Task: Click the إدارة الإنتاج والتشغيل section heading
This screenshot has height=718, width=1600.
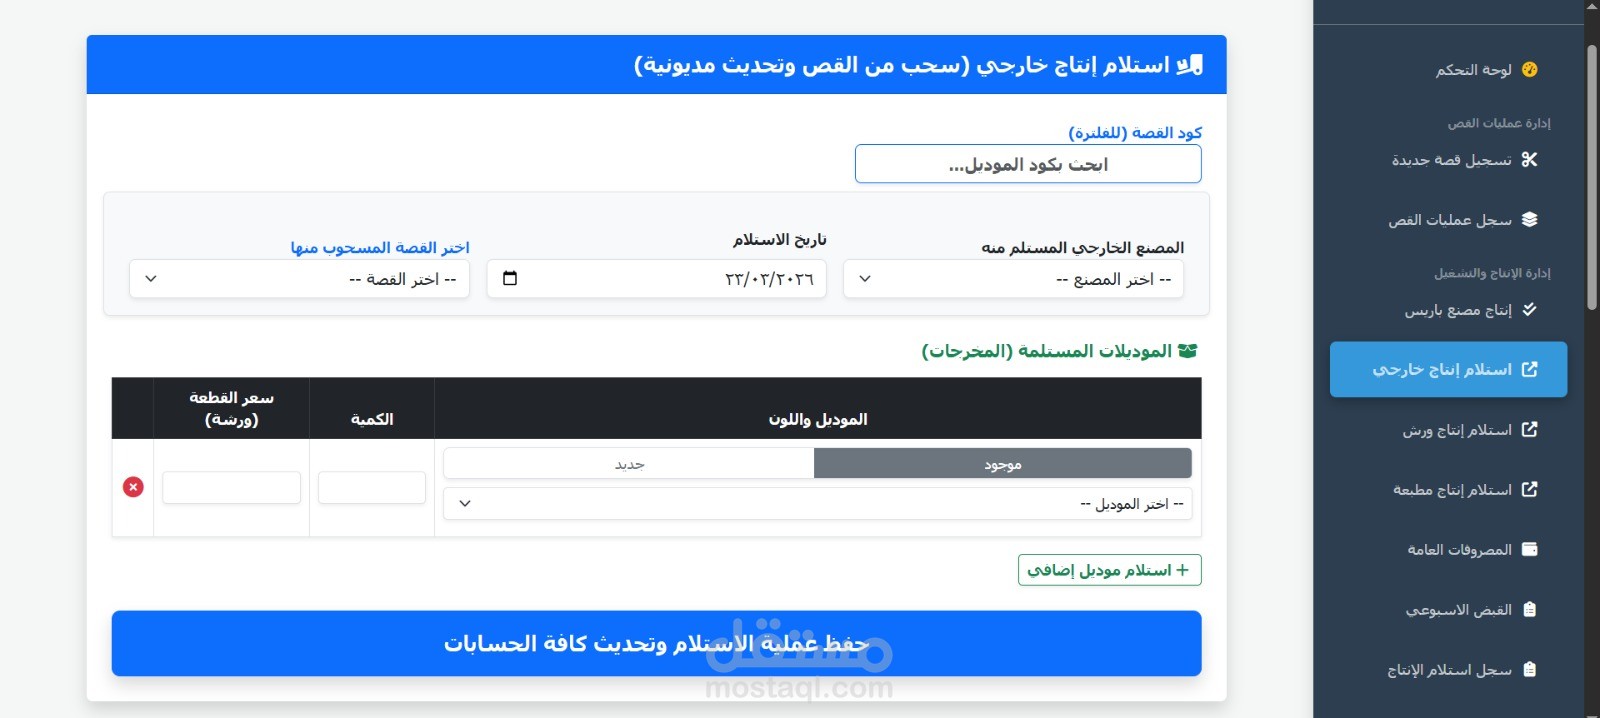Action: (1492, 273)
